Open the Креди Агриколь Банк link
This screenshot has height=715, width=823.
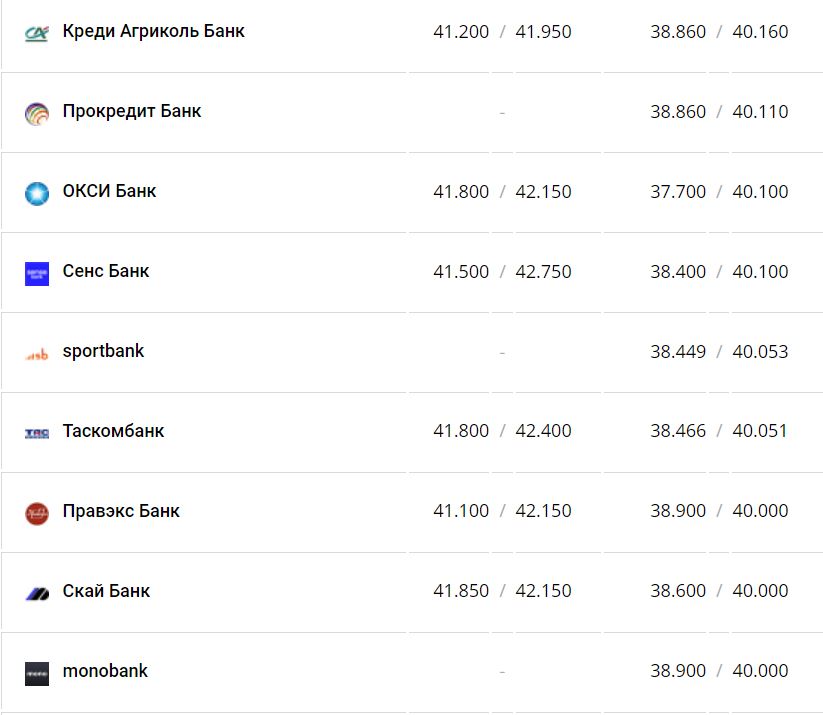153,31
